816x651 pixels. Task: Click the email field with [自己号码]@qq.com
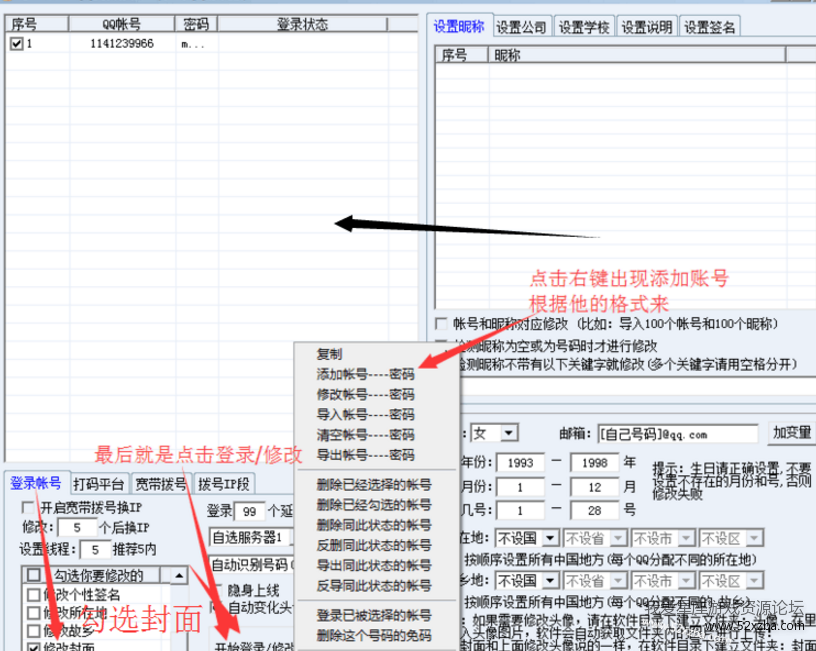[x=678, y=434]
